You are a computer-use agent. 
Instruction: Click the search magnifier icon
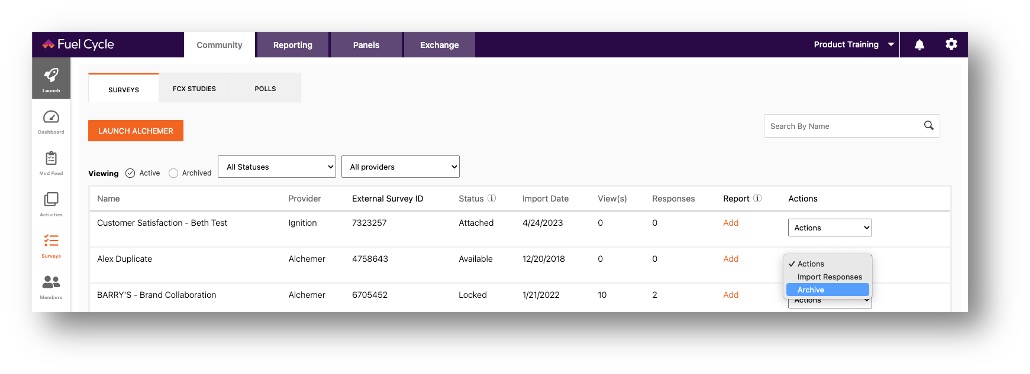[928, 126]
